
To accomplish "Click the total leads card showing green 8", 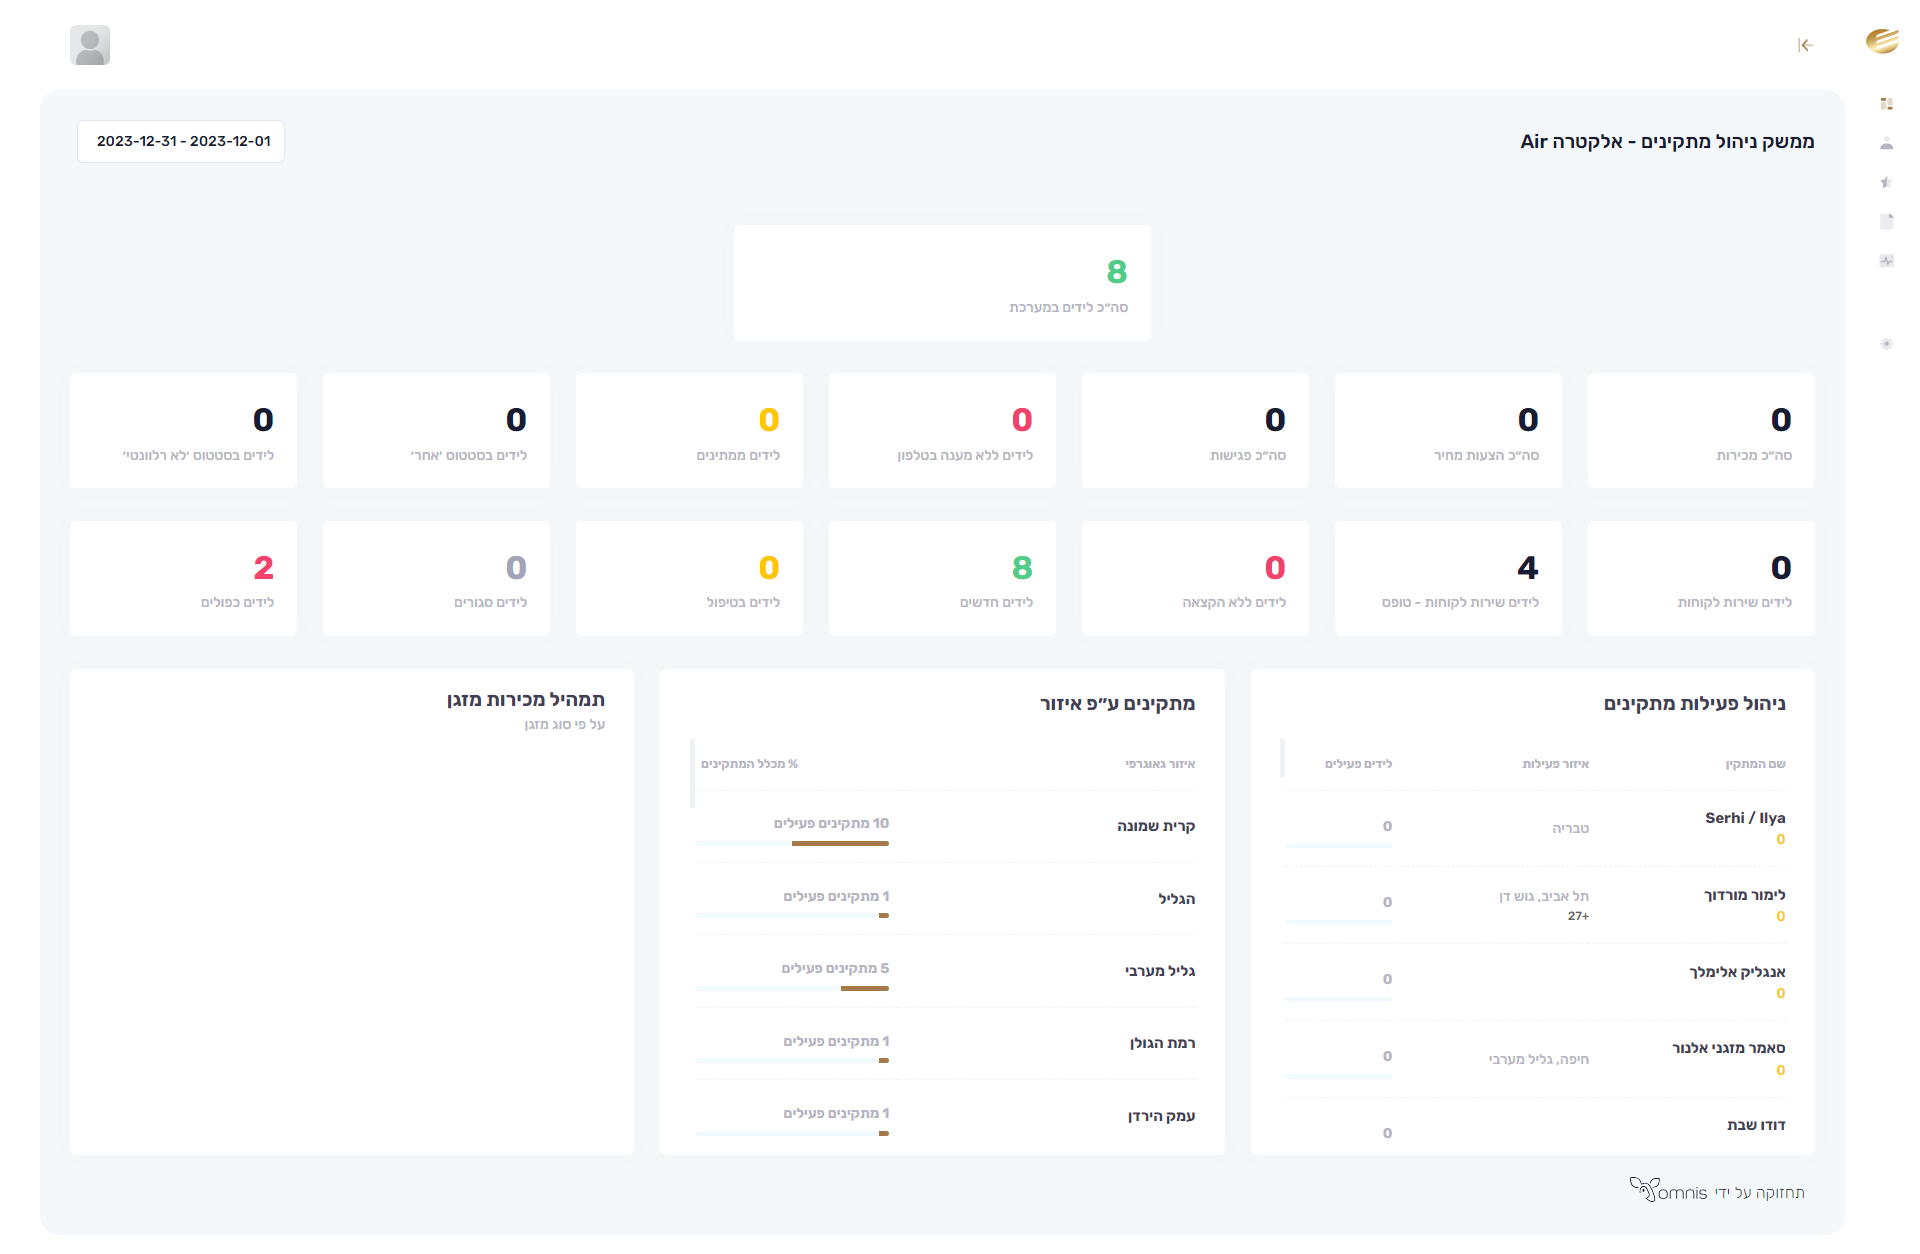I will point(942,283).
